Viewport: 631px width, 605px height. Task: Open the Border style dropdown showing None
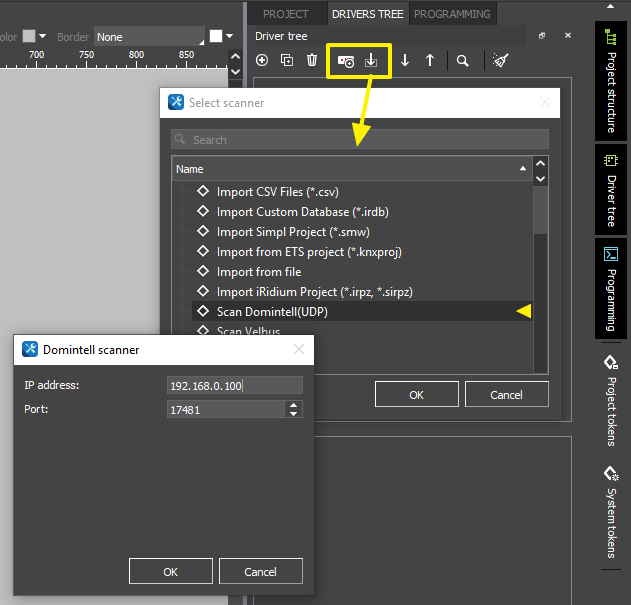point(149,37)
